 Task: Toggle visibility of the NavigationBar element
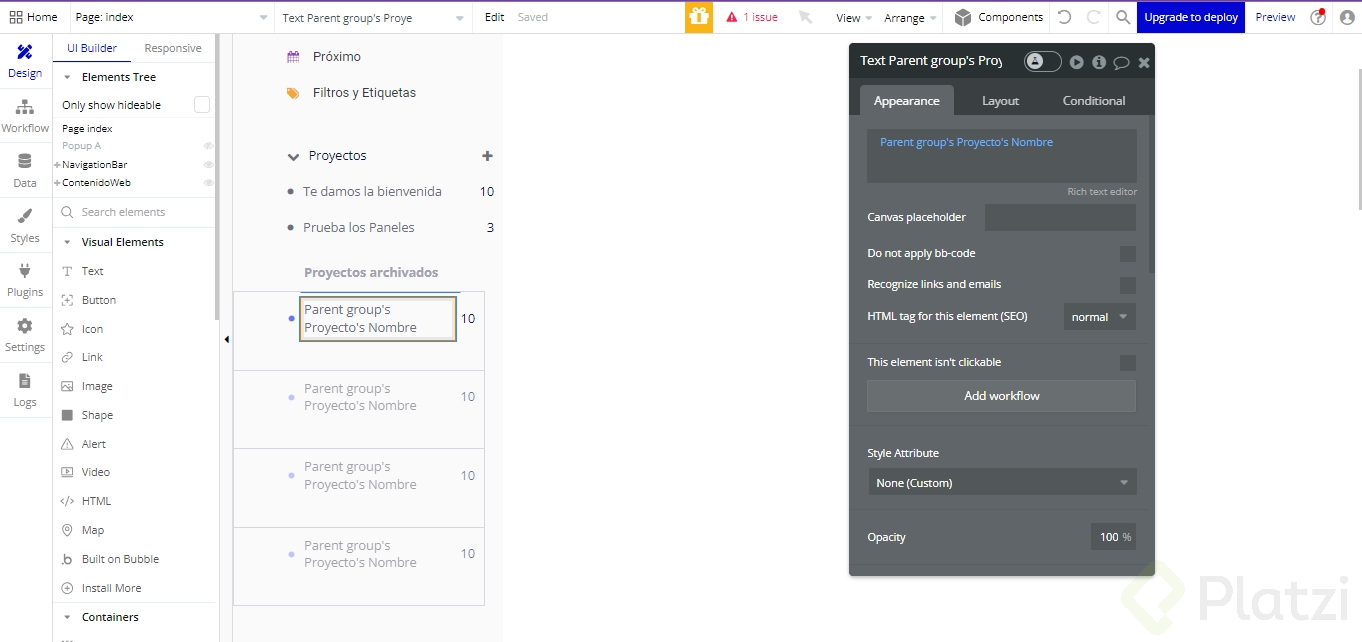tap(209, 165)
